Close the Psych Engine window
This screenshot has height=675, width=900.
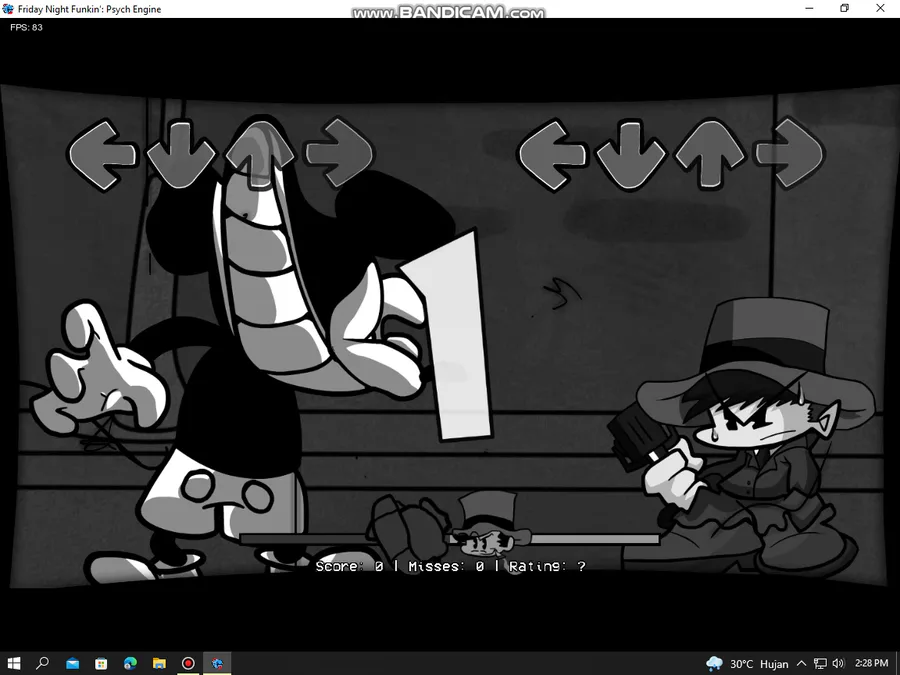[880, 9]
